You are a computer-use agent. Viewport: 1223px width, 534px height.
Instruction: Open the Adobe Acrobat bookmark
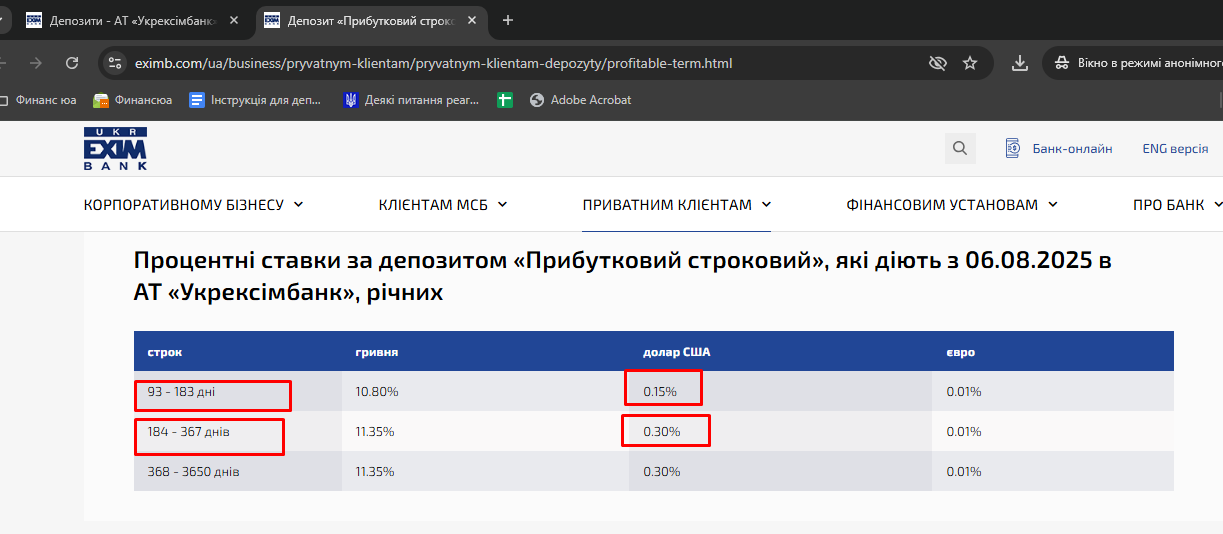pos(580,100)
